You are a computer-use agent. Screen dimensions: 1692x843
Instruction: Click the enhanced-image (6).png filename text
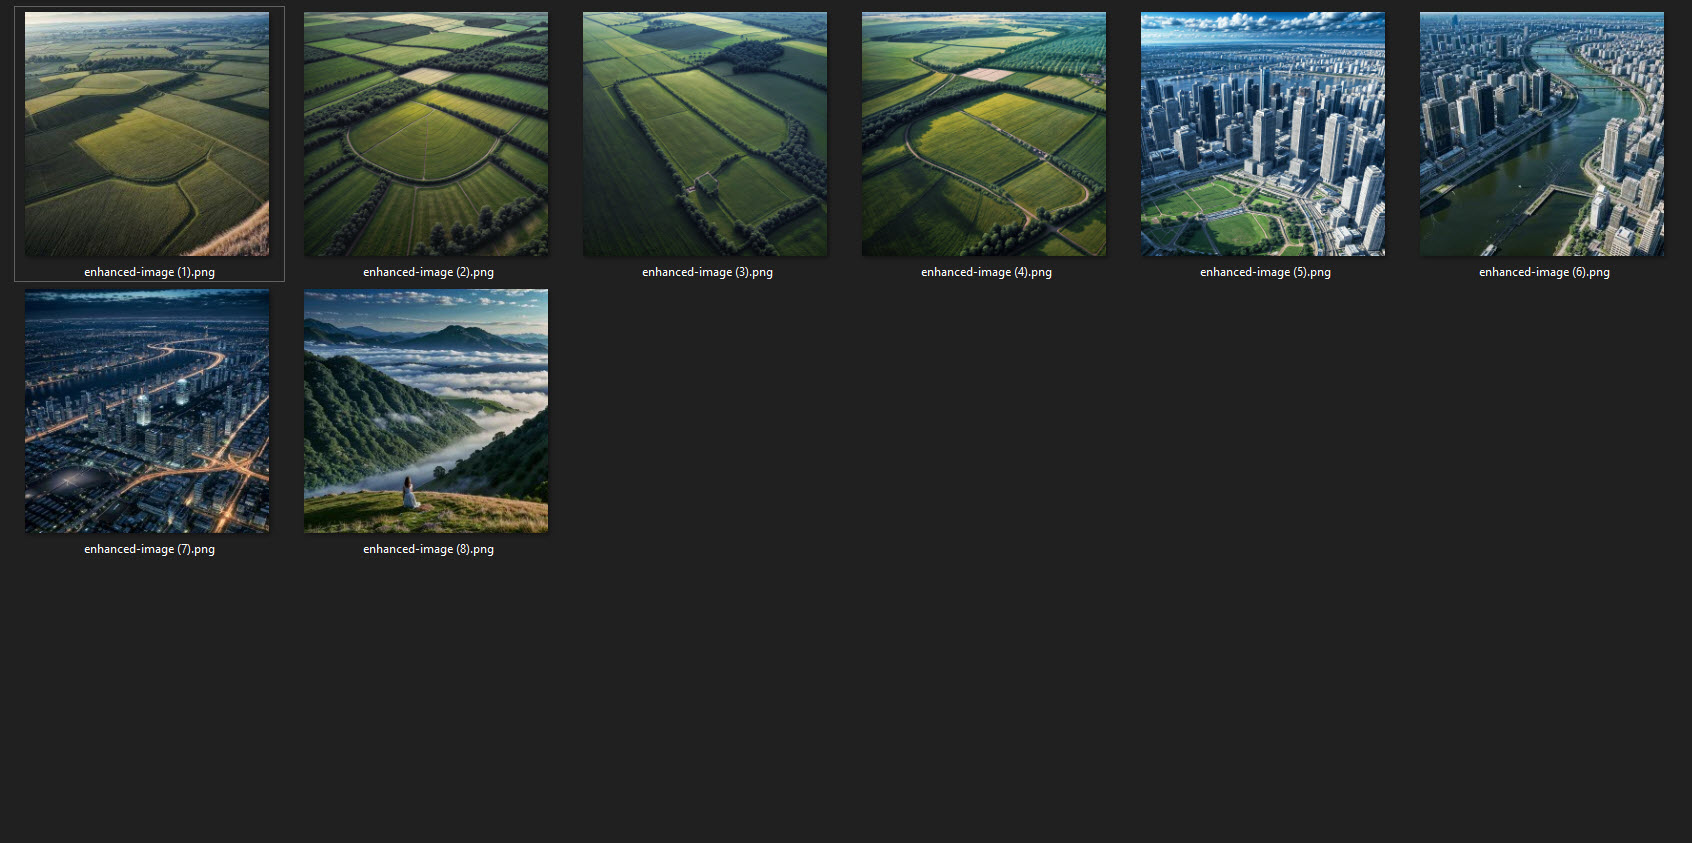tap(1544, 272)
